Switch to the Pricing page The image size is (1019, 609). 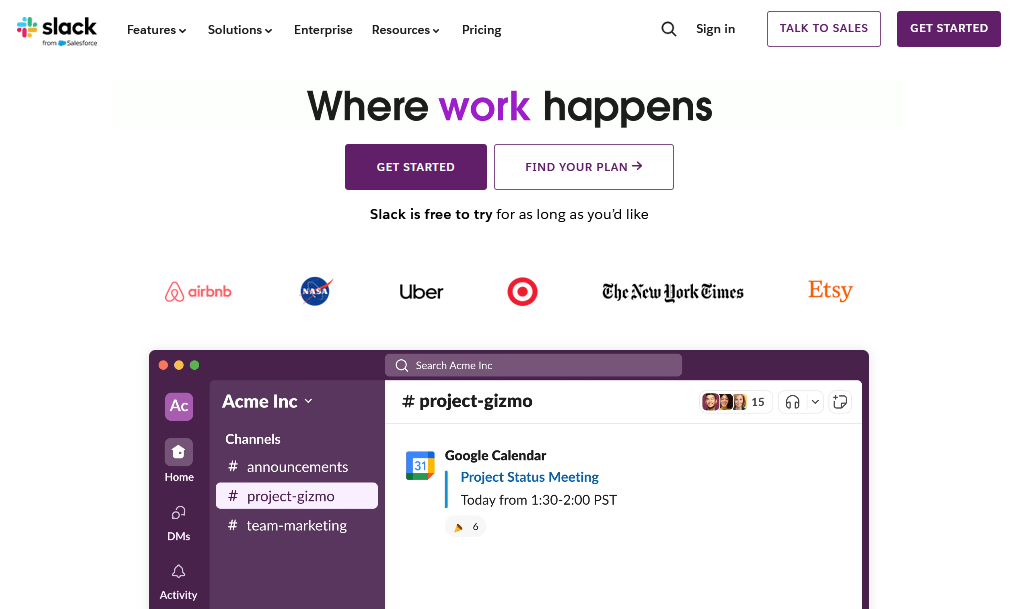[481, 30]
